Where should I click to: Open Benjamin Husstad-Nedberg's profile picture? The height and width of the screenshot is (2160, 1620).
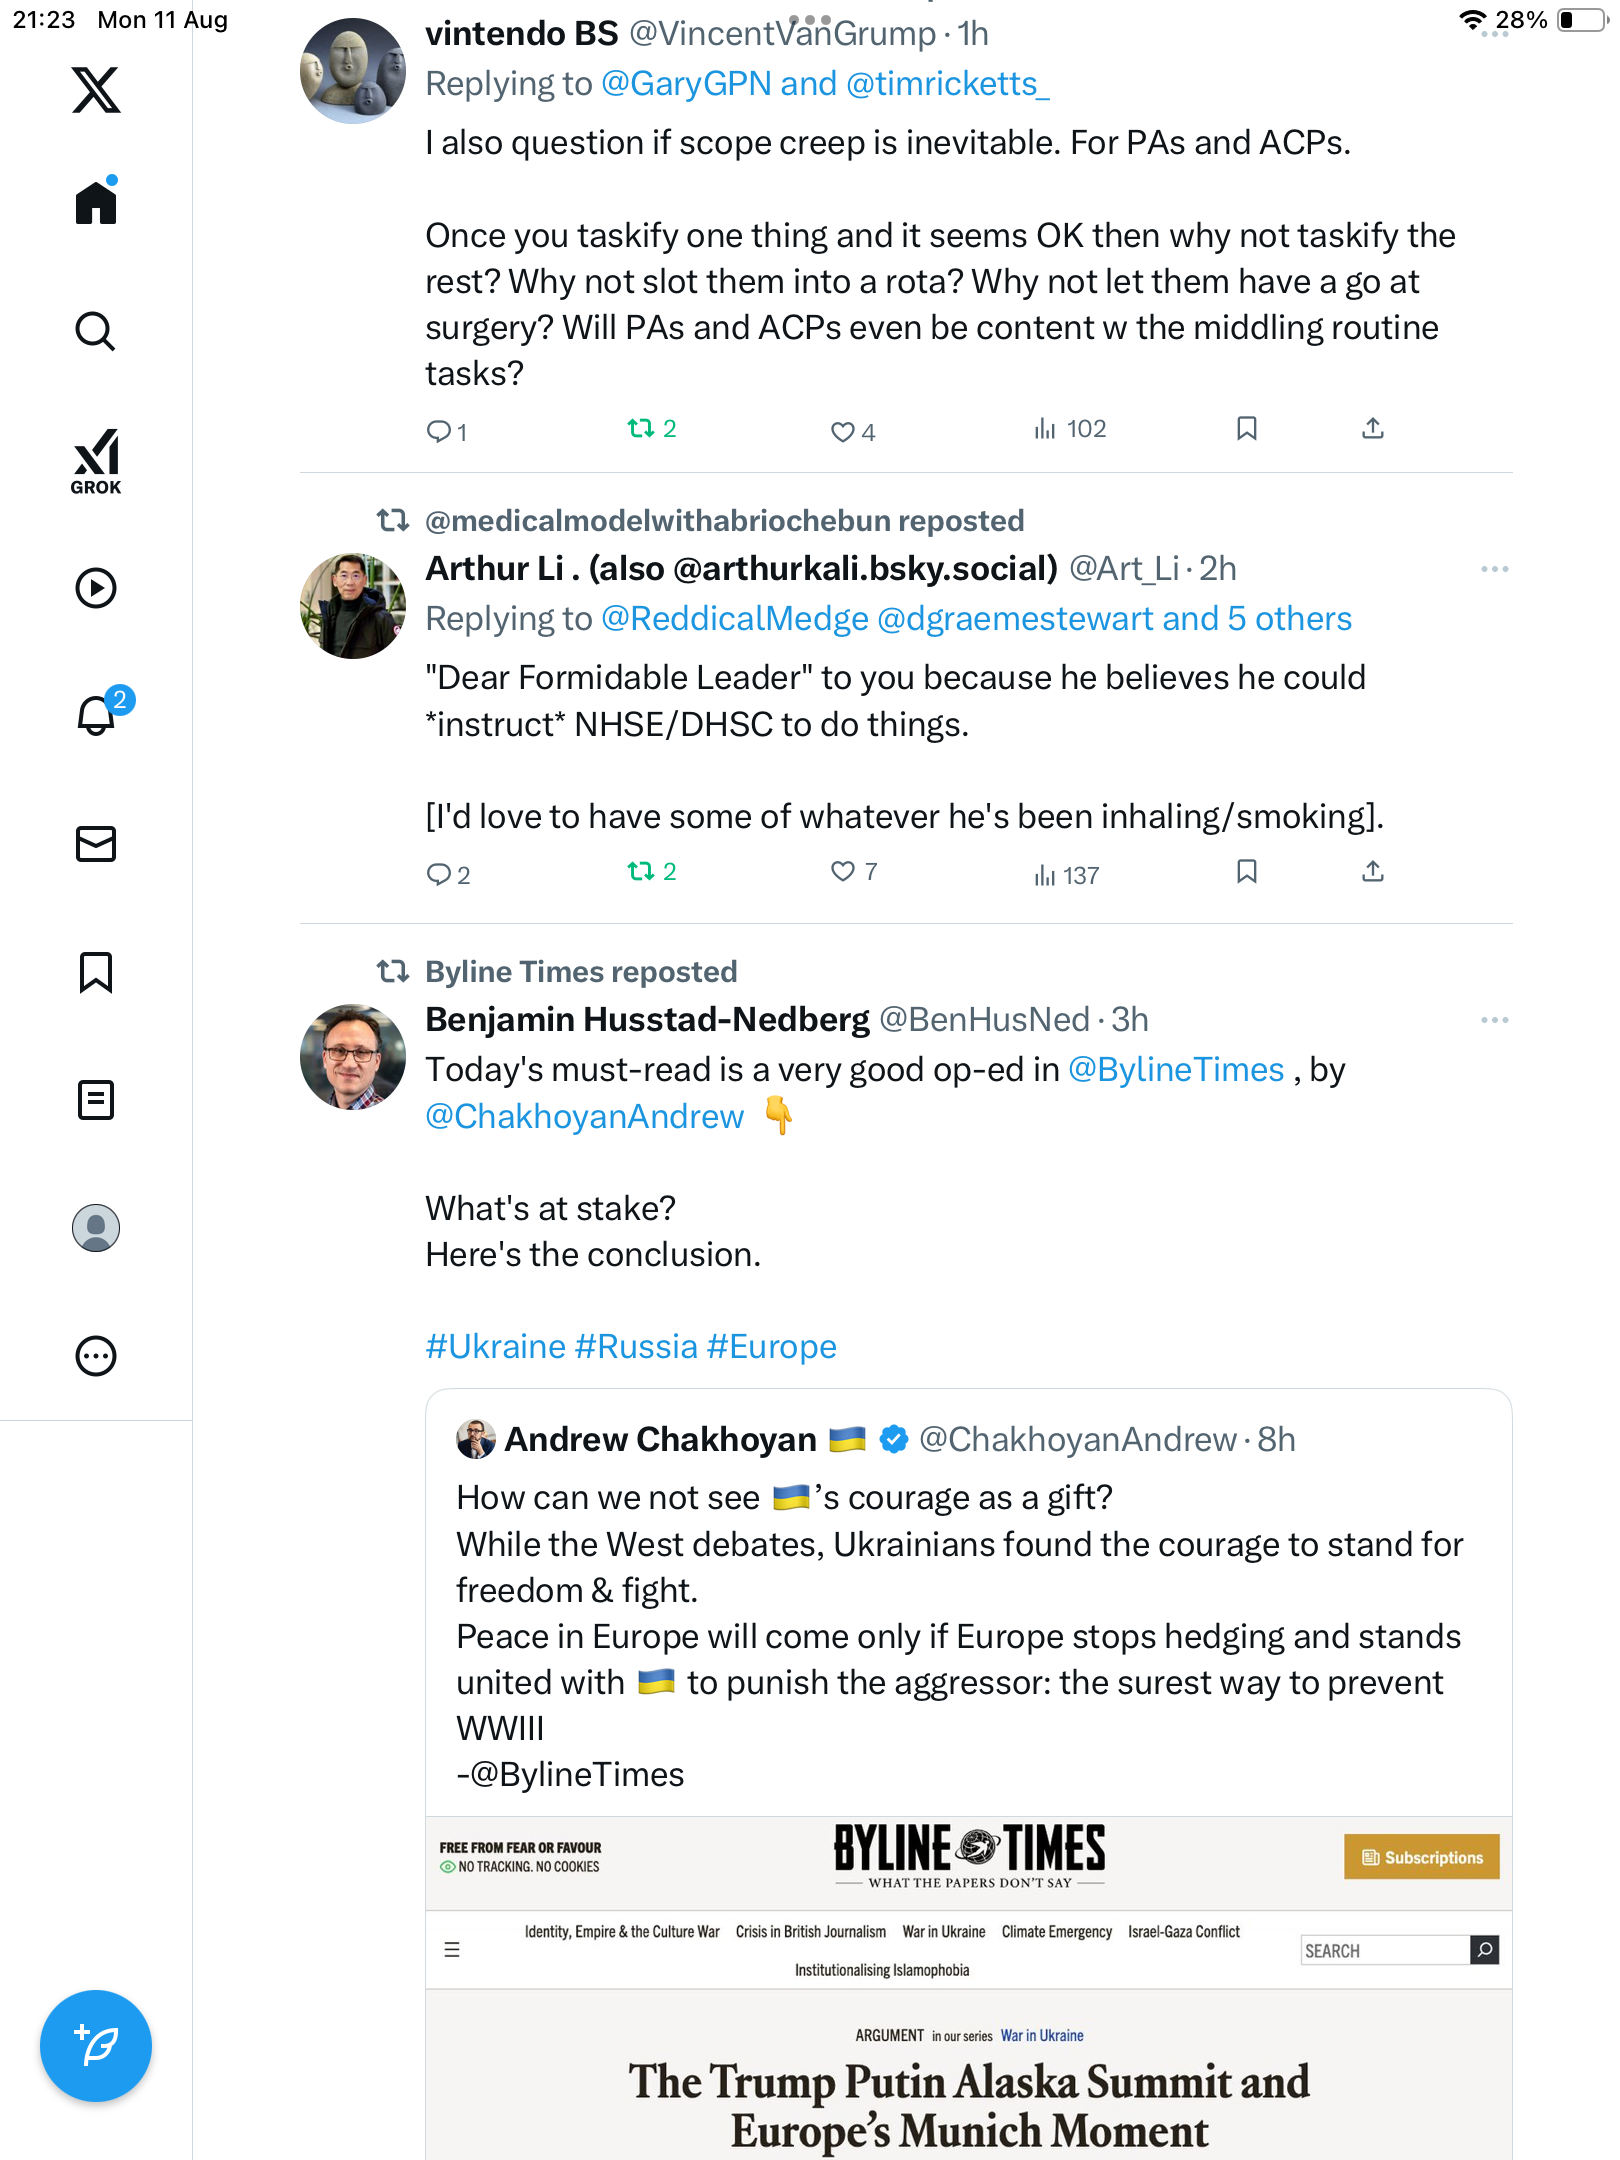[353, 1057]
